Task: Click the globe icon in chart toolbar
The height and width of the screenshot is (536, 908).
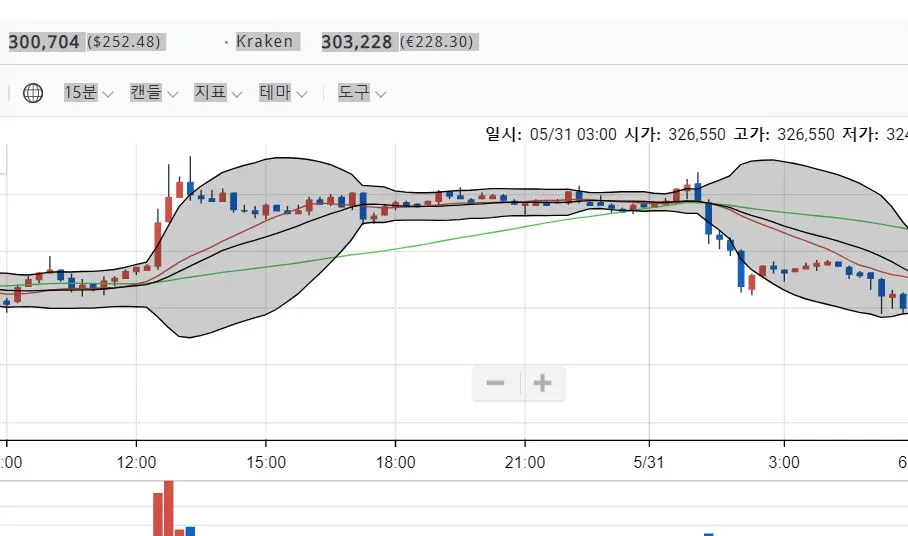Action: point(33,93)
